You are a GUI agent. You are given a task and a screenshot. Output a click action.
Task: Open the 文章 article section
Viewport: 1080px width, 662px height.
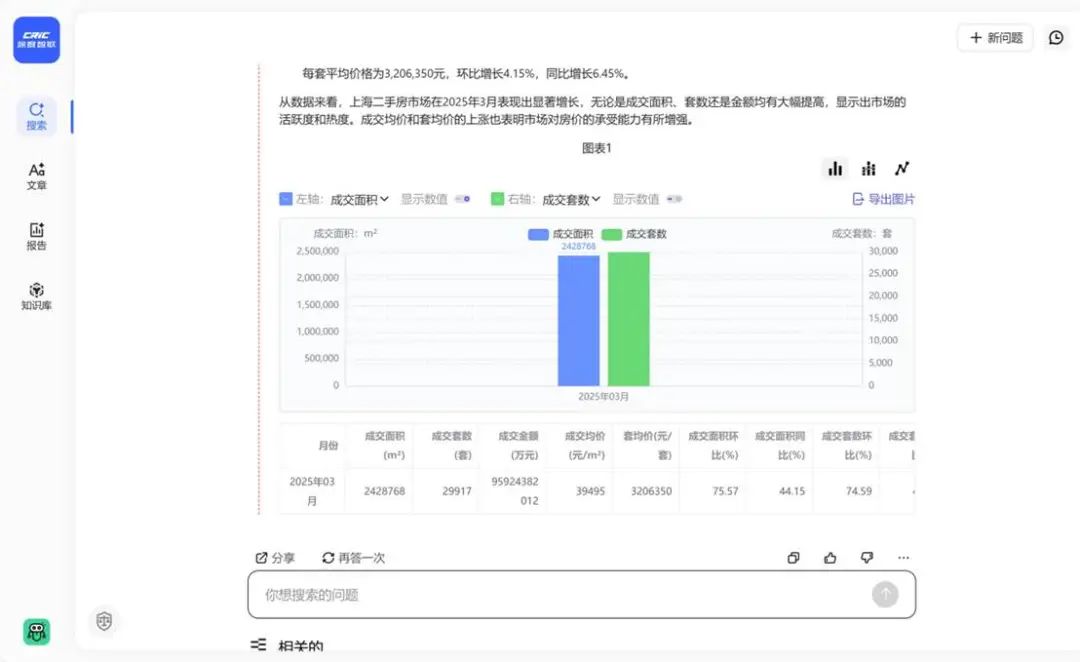coord(37,176)
